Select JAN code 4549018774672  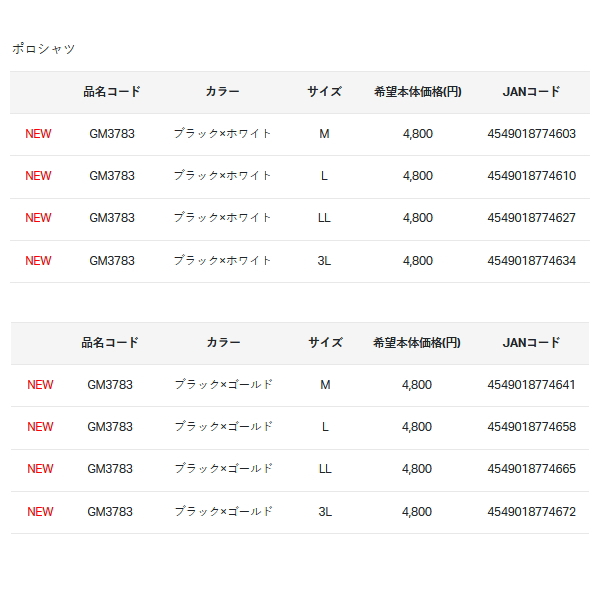(x=531, y=512)
